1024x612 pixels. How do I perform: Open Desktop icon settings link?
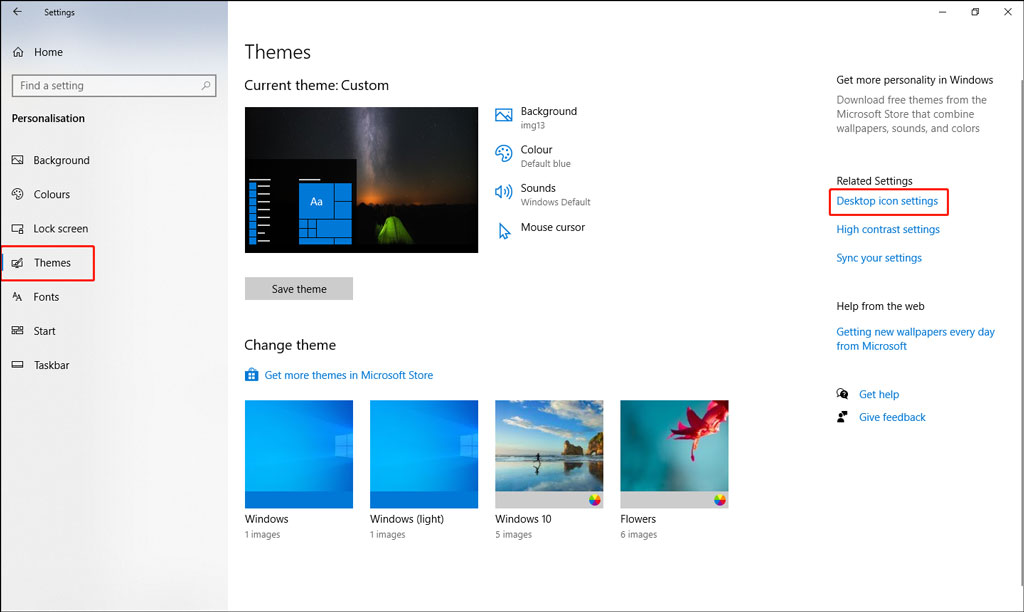[888, 201]
